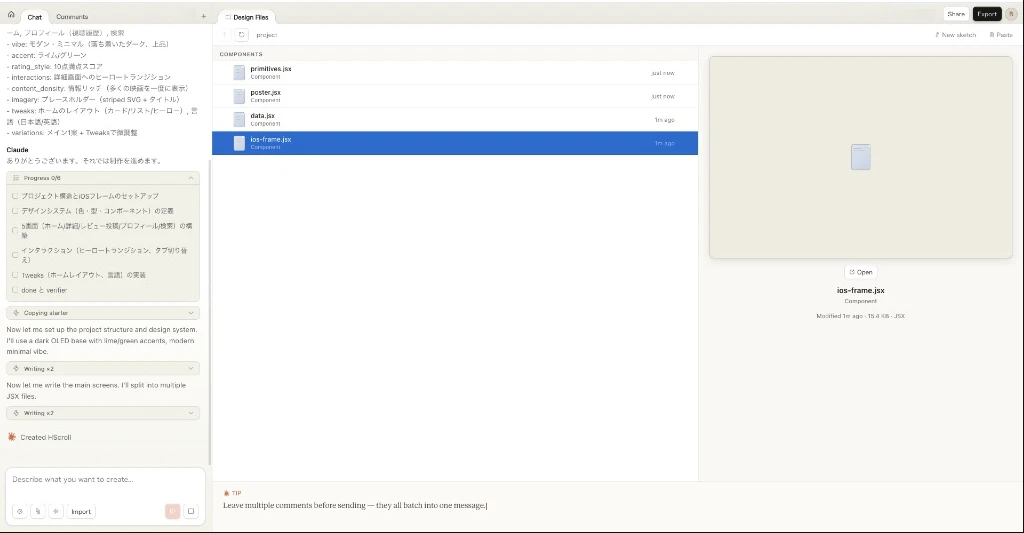This screenshot has height=533, width=1024.
Task: Check the done と verifier checkbox
Action: (15, 290)
